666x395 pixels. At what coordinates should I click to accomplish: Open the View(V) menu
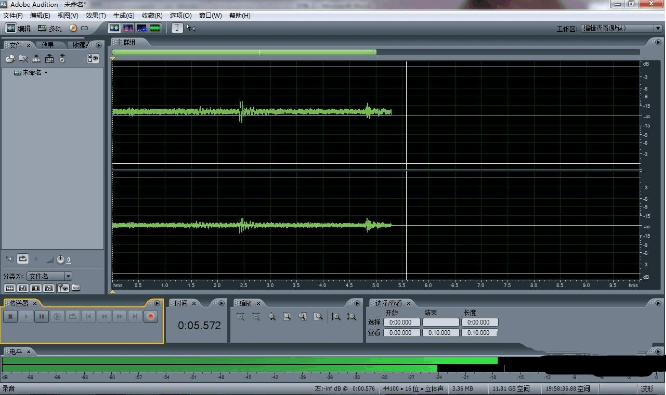[x=68, y=15]
